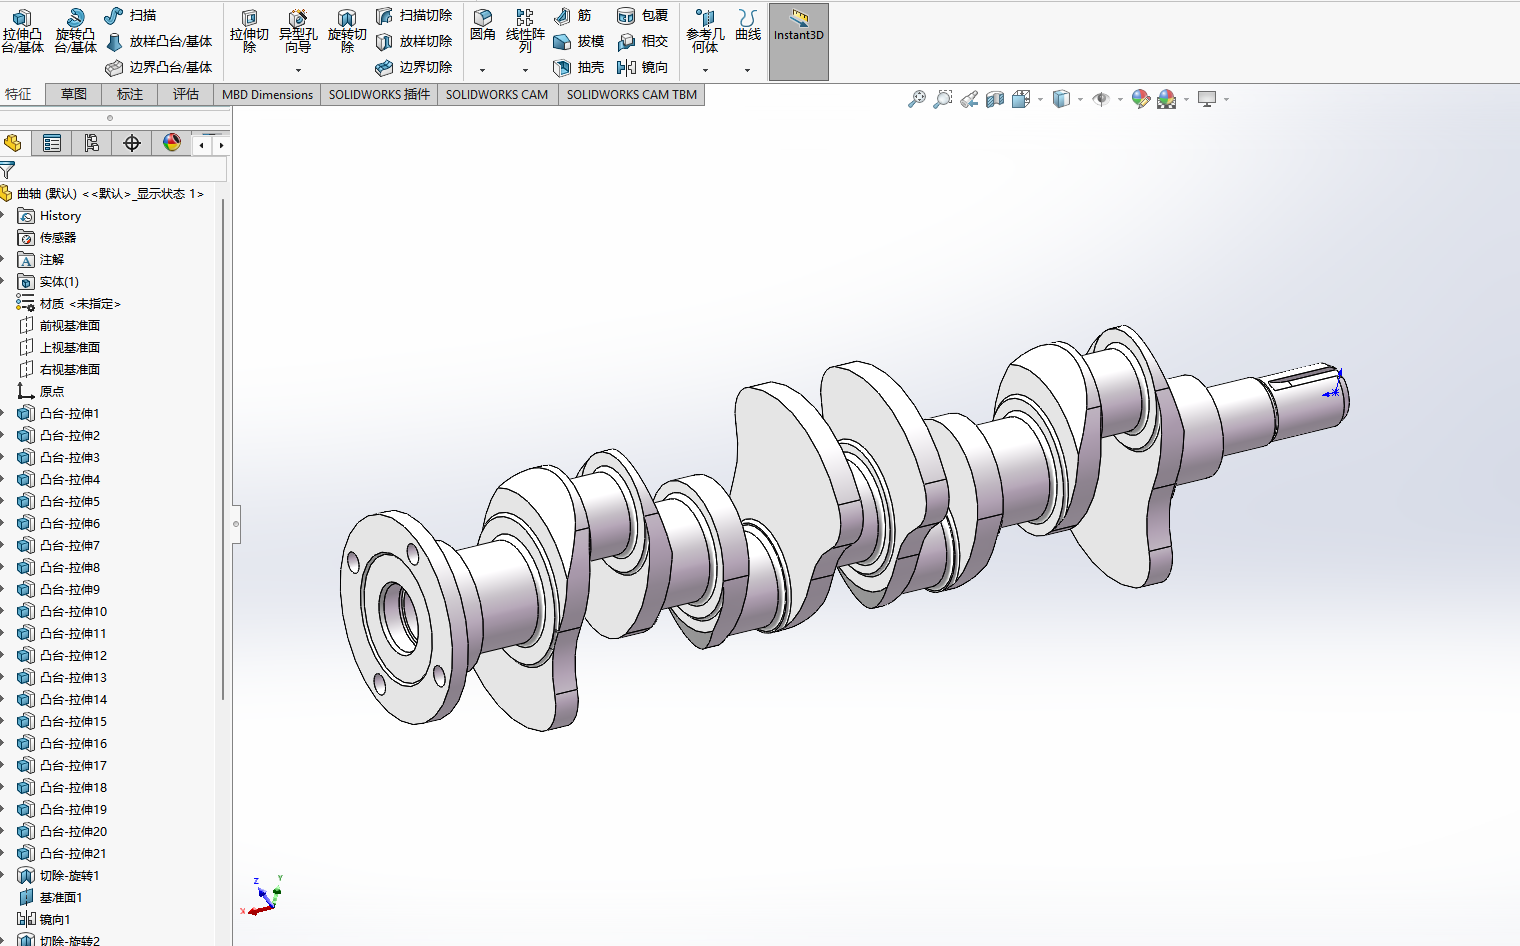Switch to the SOLIDWORKS CAM tab
The width and height of the screenshot is (1520, 946).
click(x=497, y=94)
